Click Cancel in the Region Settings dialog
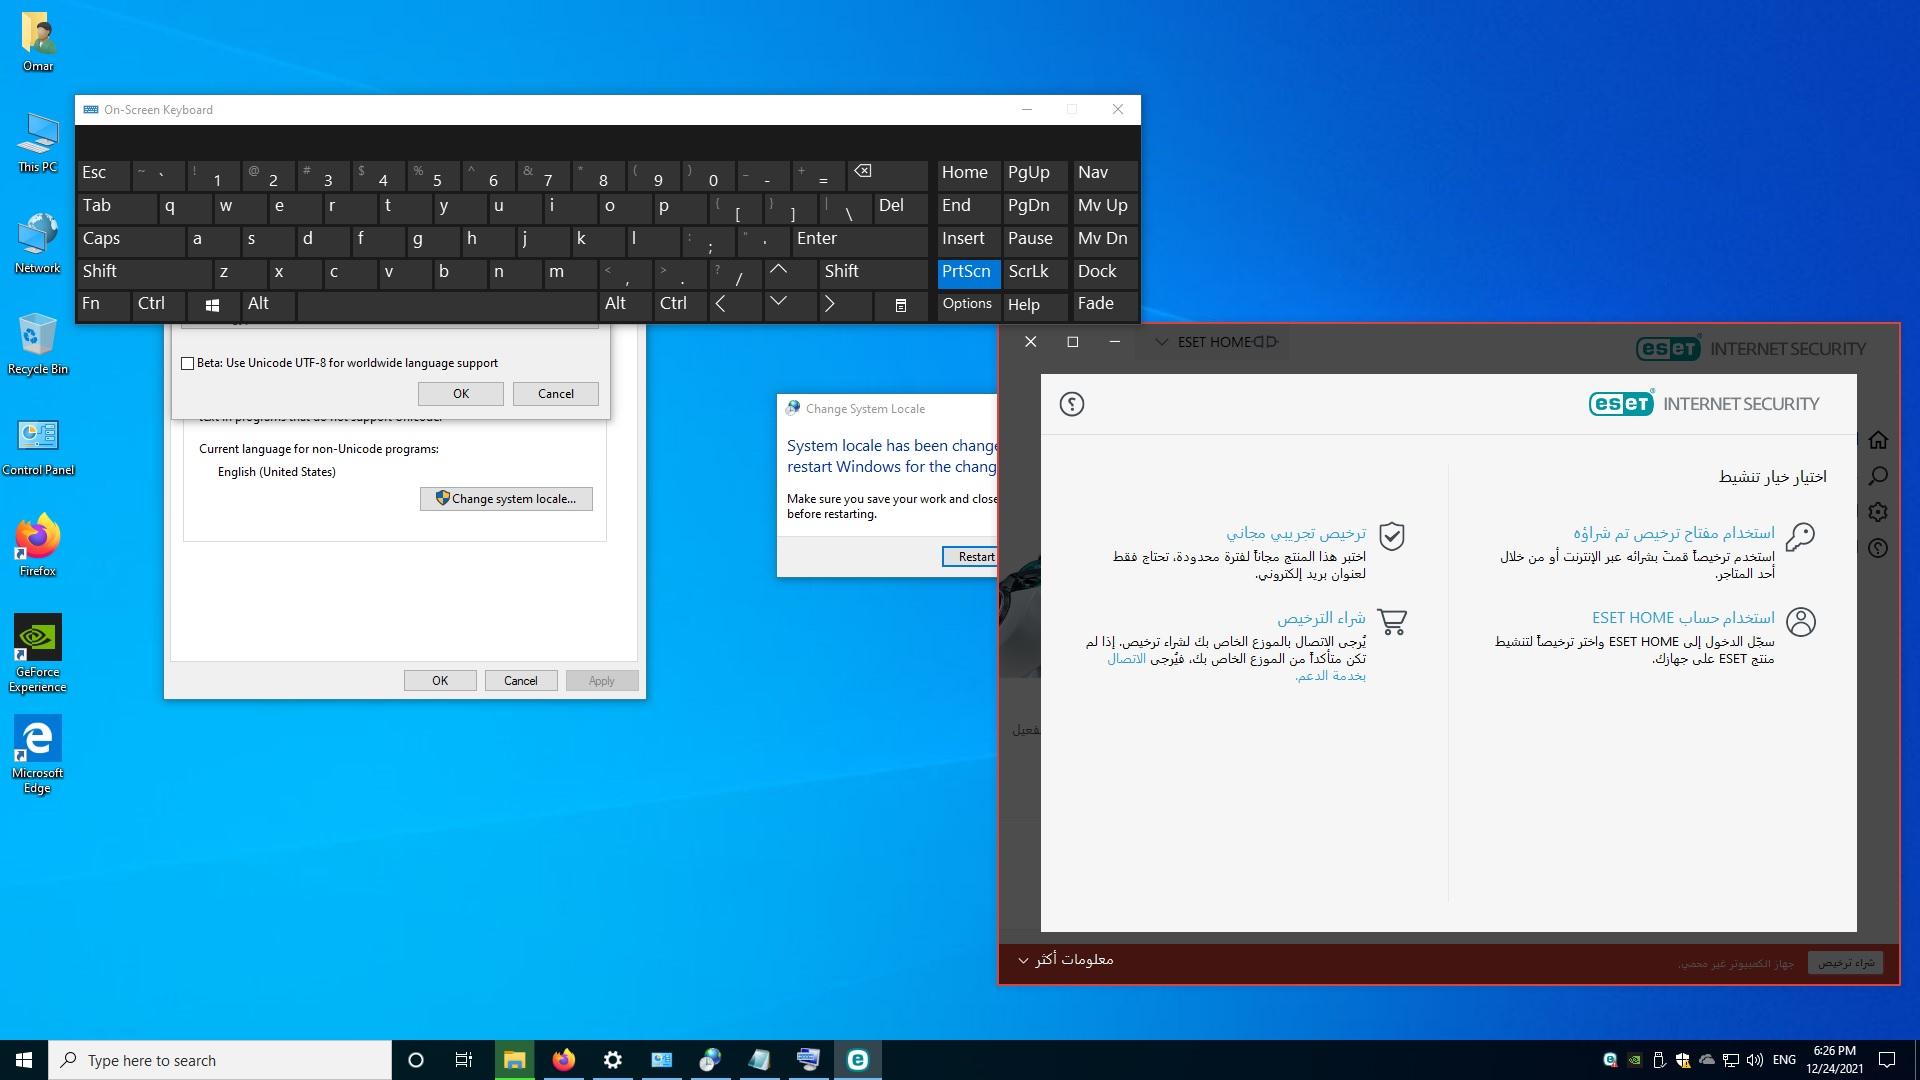This screenshot has width=1920, height=1080. [x=556, y=394]
